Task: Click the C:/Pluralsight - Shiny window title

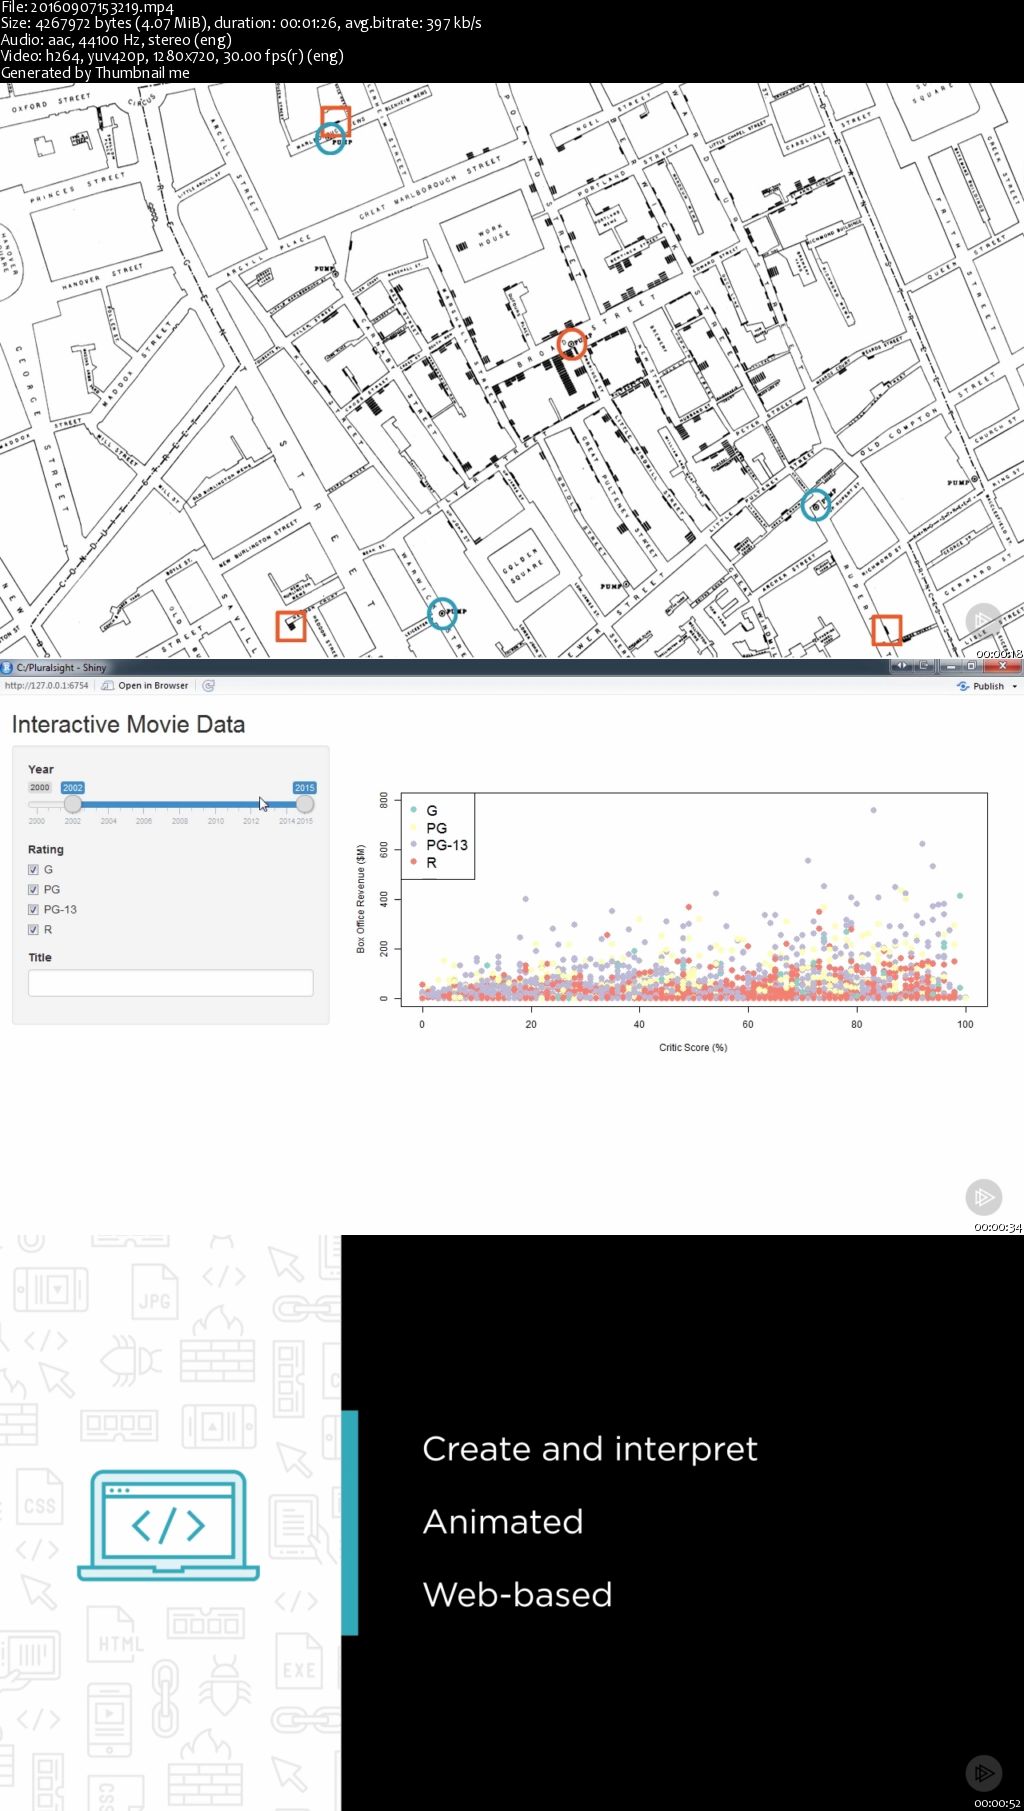Action: (61, 667)
